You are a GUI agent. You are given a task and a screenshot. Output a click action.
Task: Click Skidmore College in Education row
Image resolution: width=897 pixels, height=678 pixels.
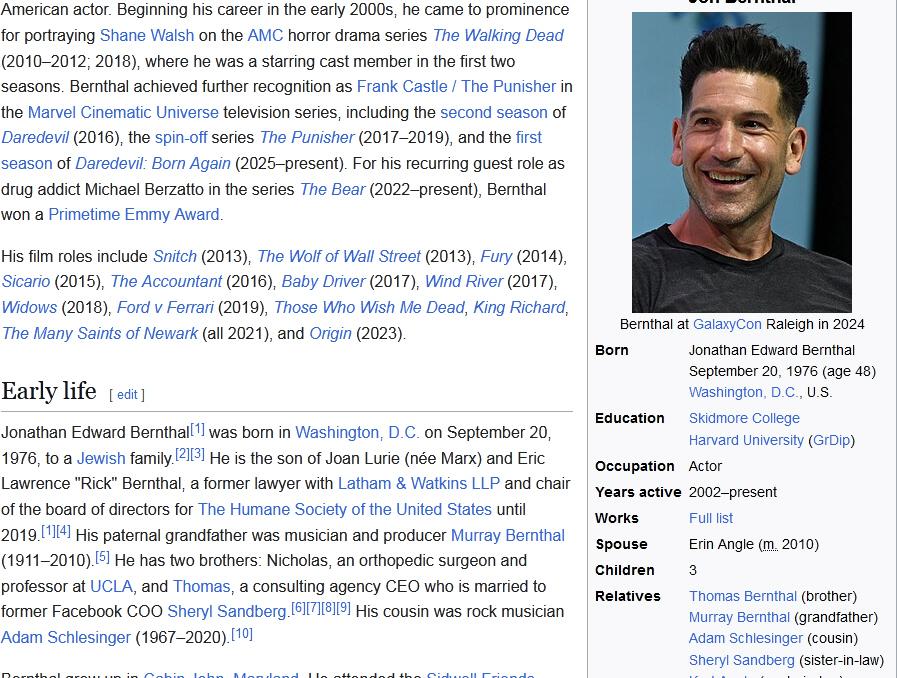pyautogui.click(x=744, y=418)
